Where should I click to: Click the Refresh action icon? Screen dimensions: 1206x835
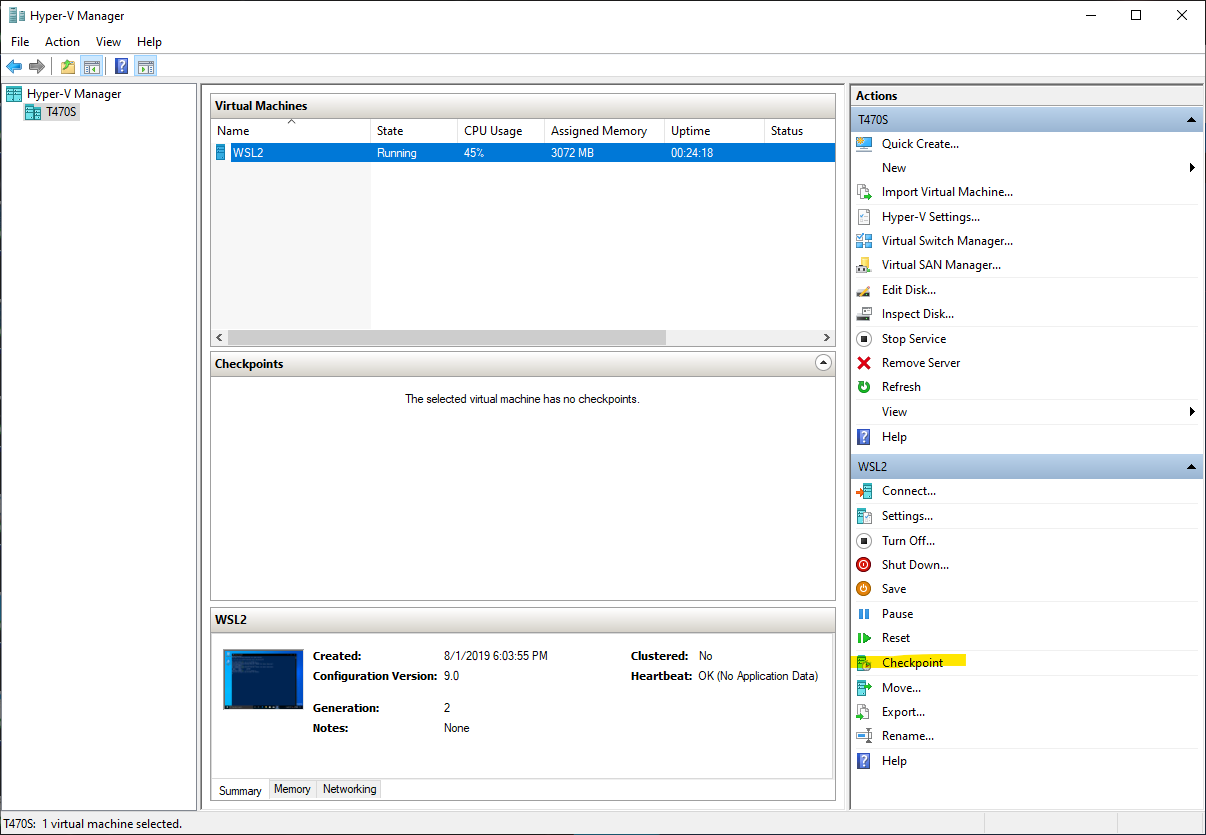pyautogui.click(x=864, y=387)
